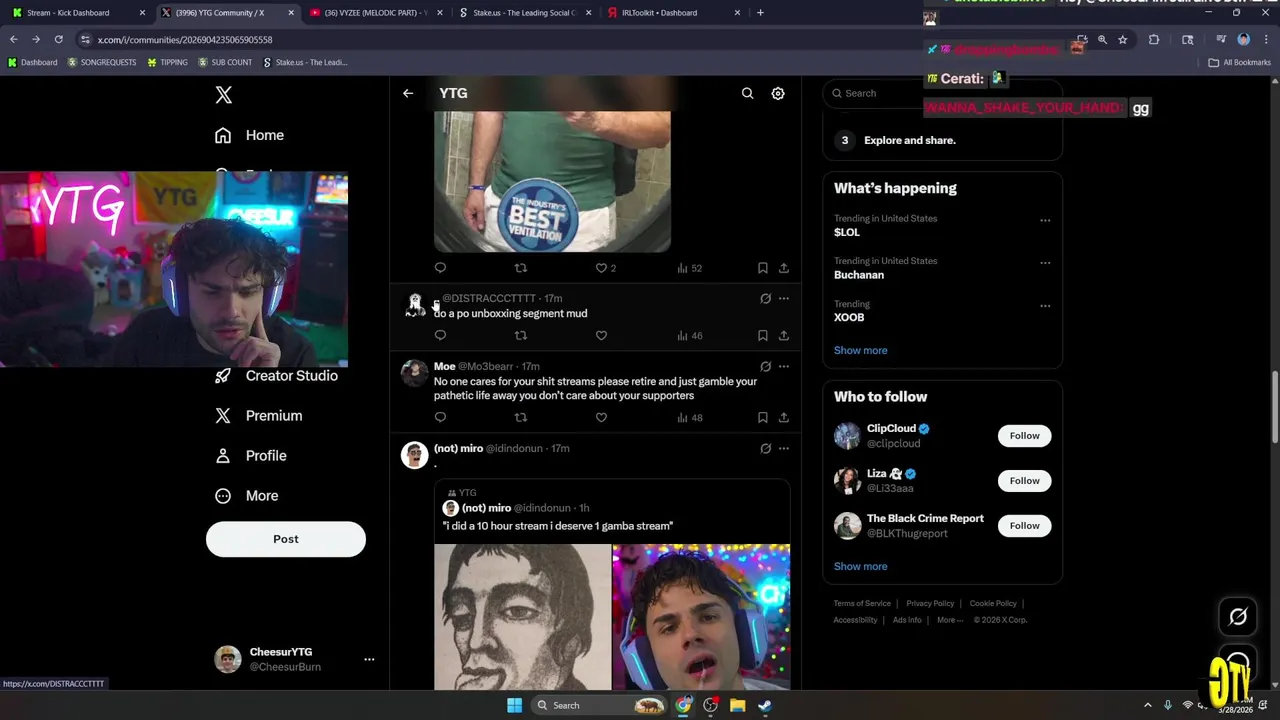Viewport: 1280px width, 720px height.
Task: Go back with YTG header arrow
Action: [x=408, y=93]
